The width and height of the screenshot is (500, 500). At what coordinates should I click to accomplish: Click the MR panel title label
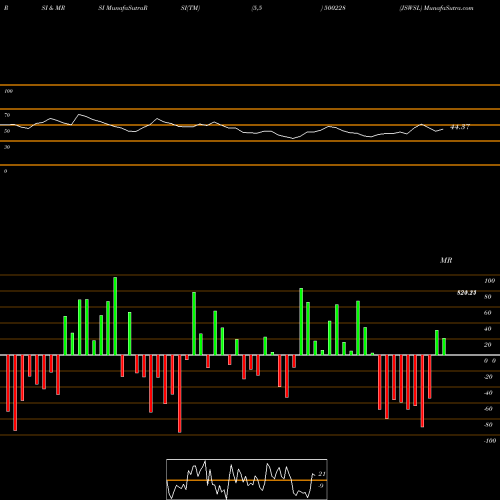446,260
